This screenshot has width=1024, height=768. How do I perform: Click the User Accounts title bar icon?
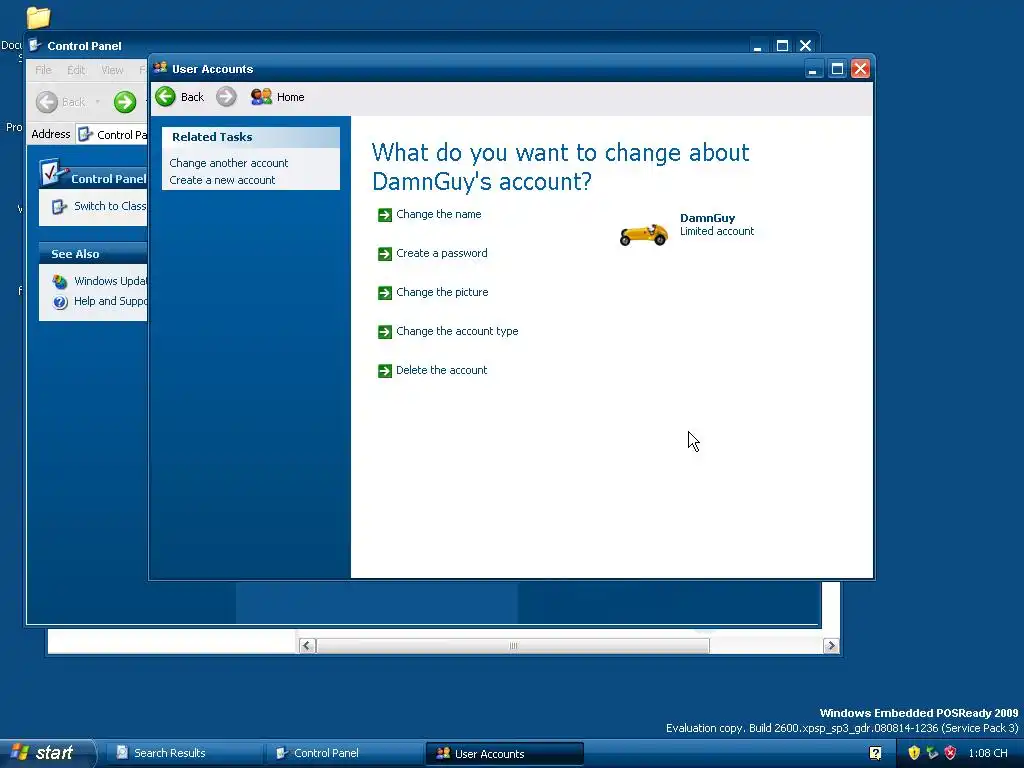160,68
